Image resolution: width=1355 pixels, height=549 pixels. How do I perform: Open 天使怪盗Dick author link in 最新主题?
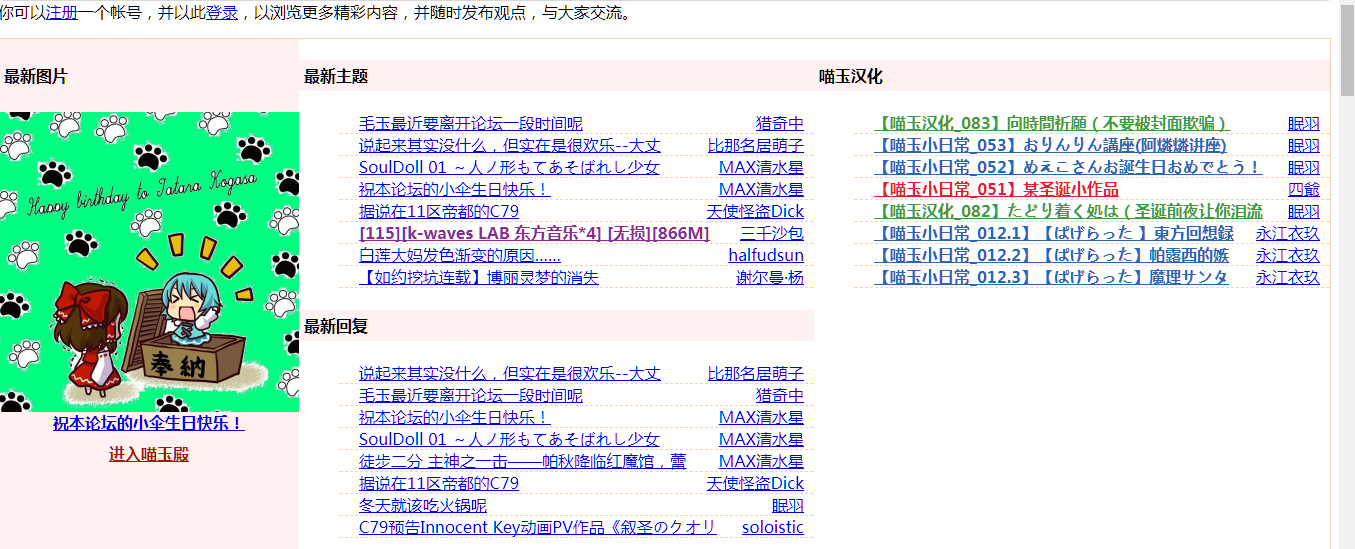[x=755, y=212]
